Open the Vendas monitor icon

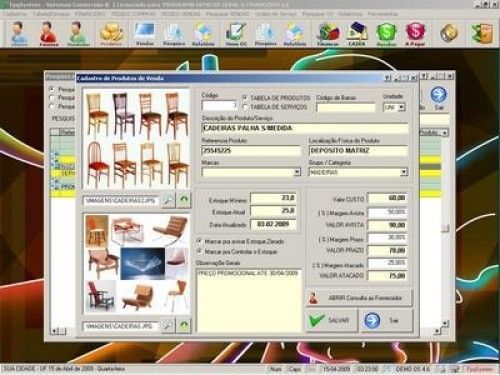tap(145, 34)
